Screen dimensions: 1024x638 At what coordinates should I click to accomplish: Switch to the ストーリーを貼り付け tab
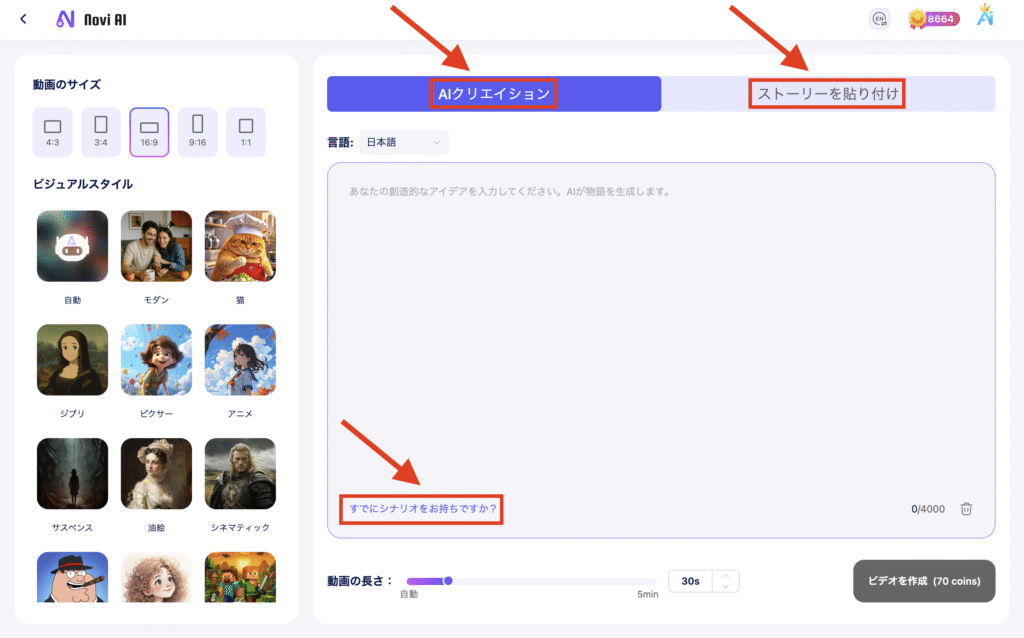(x=828, y=94)
